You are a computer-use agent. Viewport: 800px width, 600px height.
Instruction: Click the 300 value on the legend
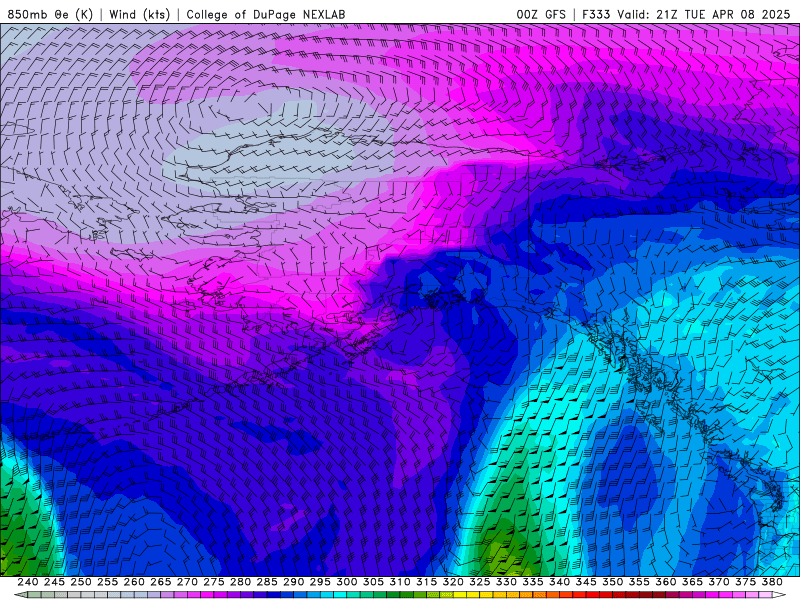(x=347, y=582)
